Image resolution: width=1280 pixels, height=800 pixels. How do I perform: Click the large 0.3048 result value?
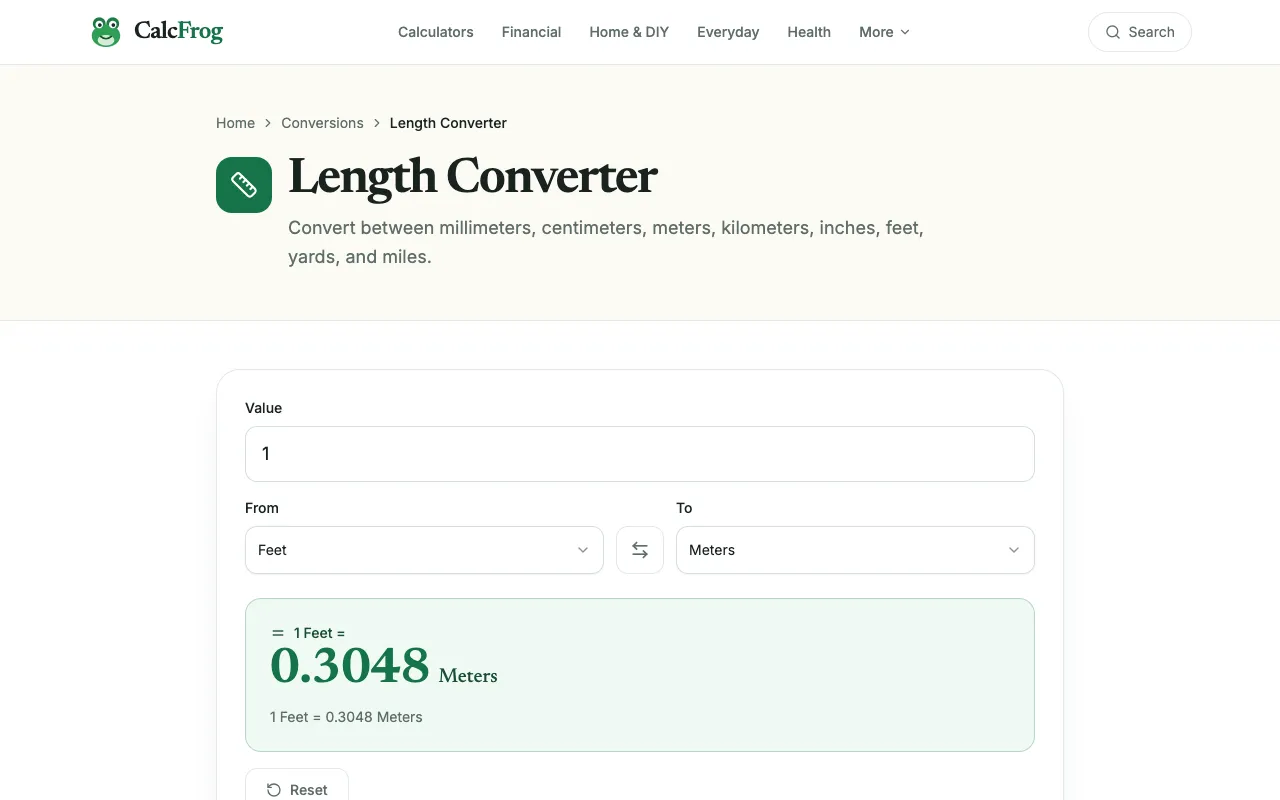tap(350, 666)
